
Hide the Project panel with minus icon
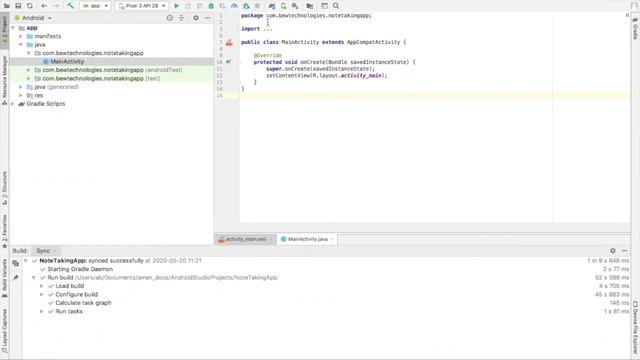pyautogui.click(x=207, y=18)
